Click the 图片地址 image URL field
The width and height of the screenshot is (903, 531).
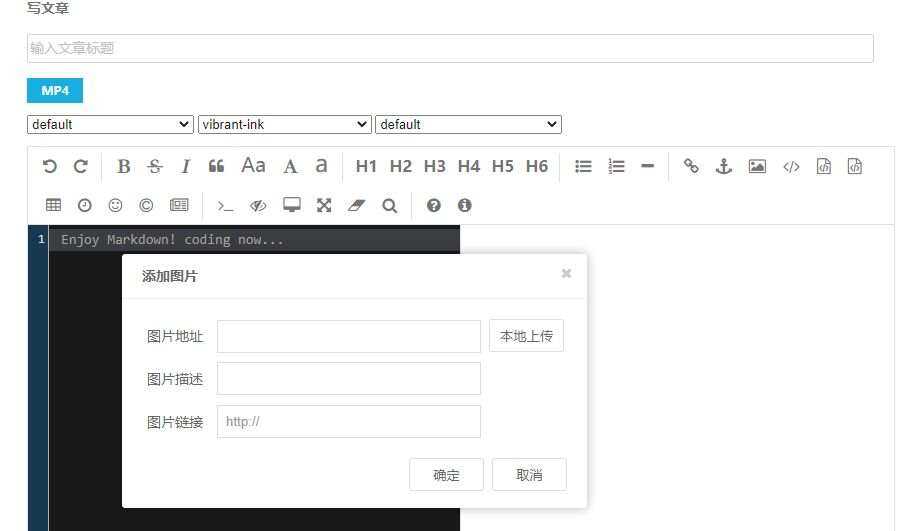tap(348, 336)
